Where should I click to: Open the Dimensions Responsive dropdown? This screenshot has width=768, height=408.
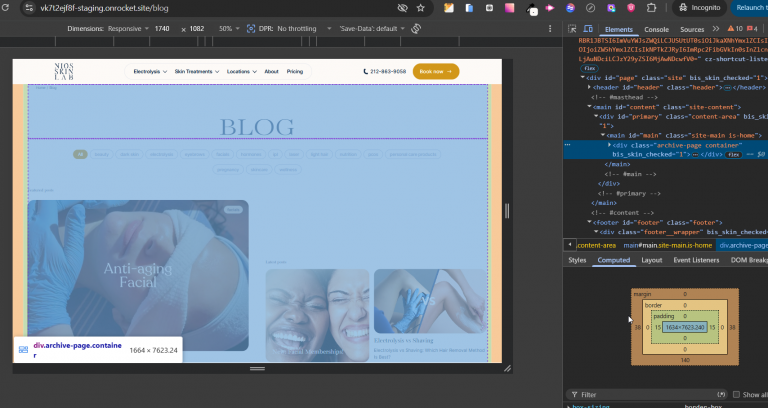[x=128, y=28]
